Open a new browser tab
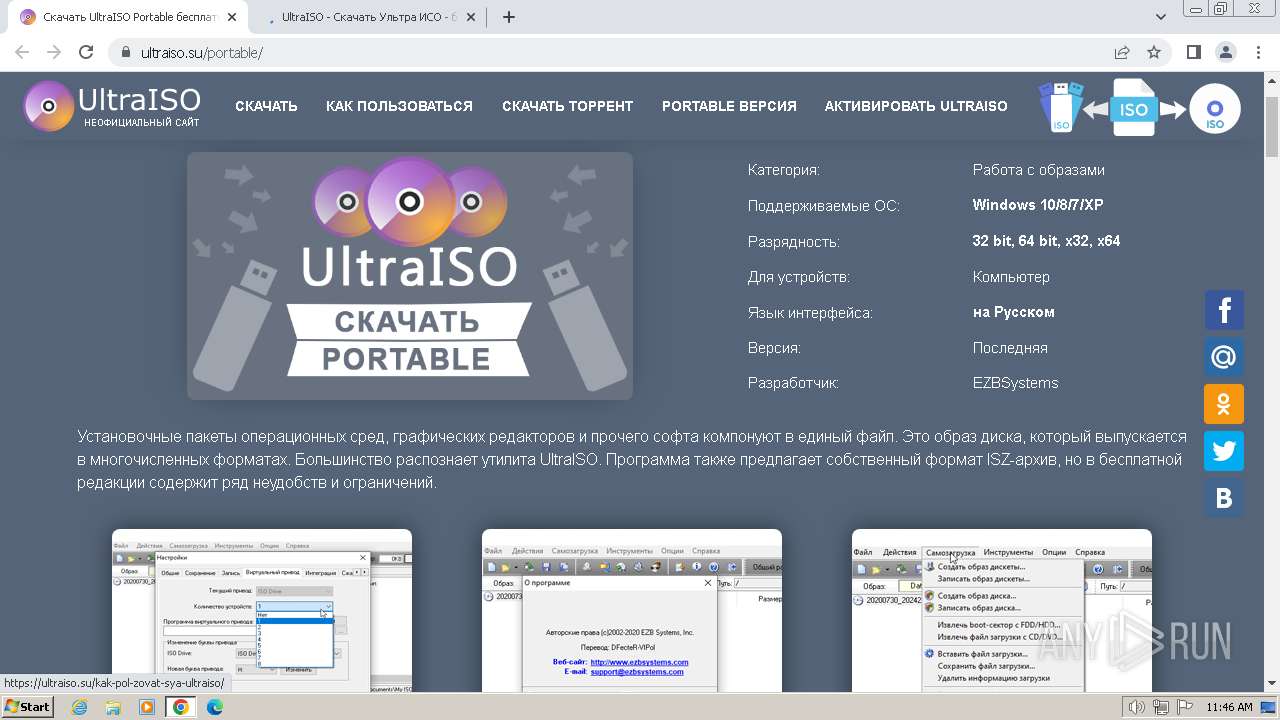The width and height of the screenshot is (1280, 720). (509, 17)
